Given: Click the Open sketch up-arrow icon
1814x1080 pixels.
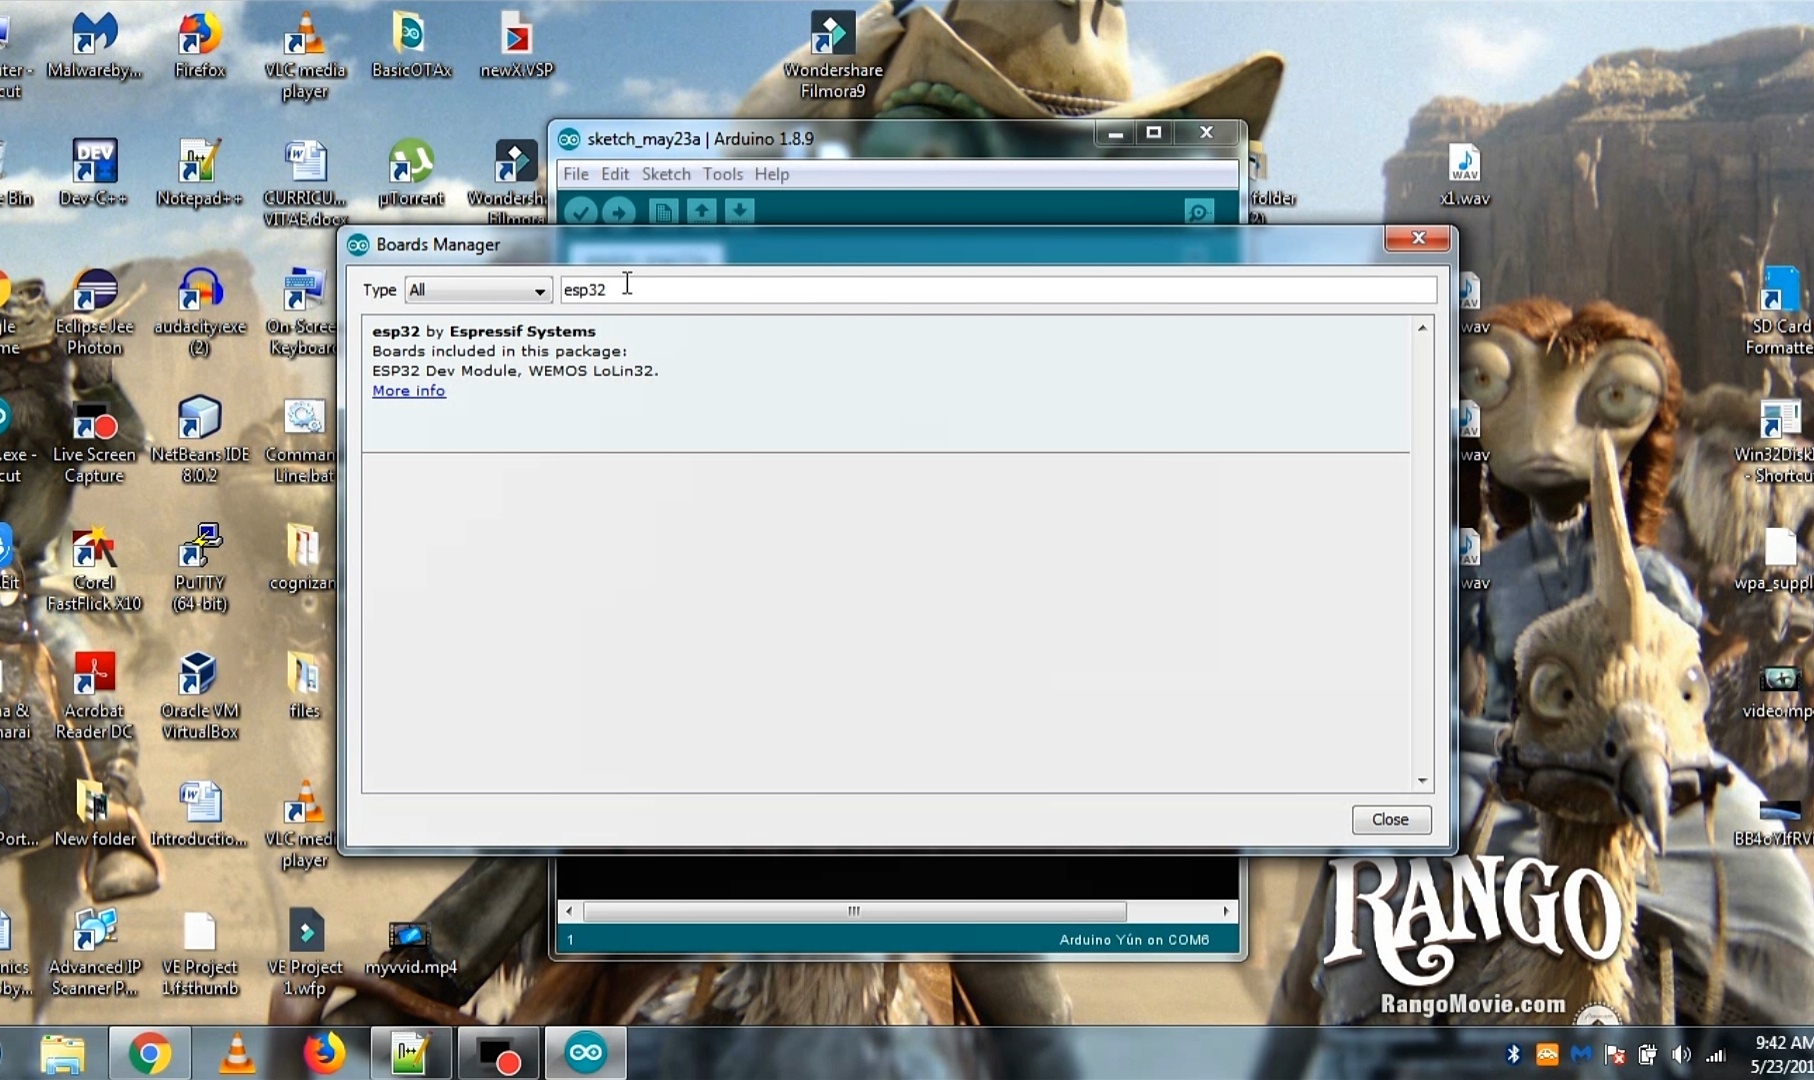Looking at the screenshot, I should coord(702,211).
